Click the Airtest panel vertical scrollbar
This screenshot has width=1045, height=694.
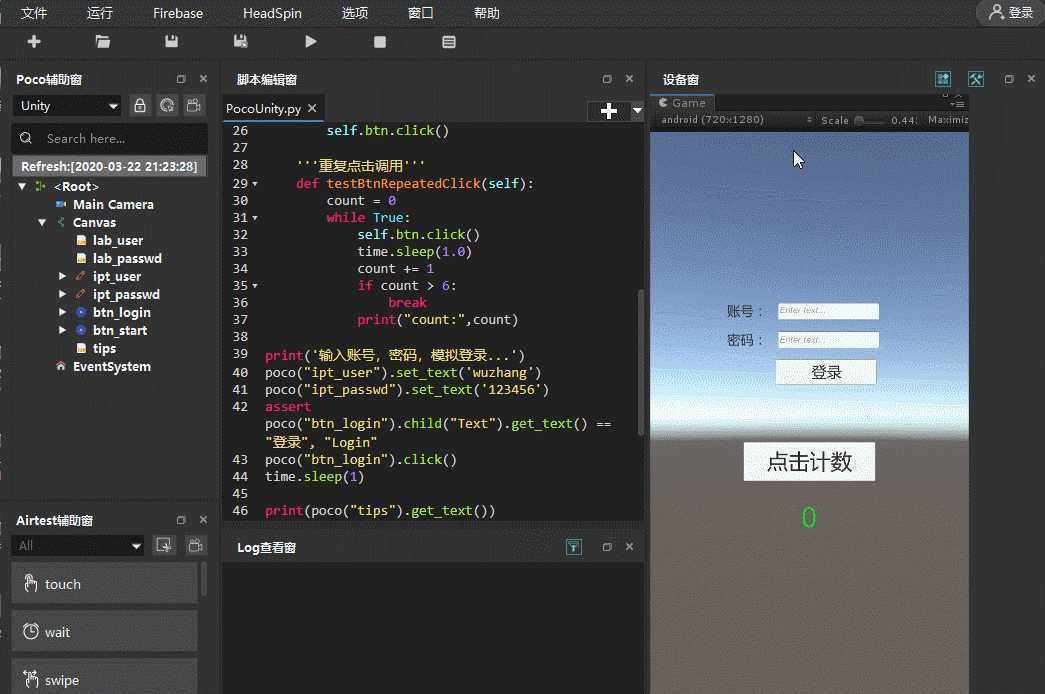(203, 579)
